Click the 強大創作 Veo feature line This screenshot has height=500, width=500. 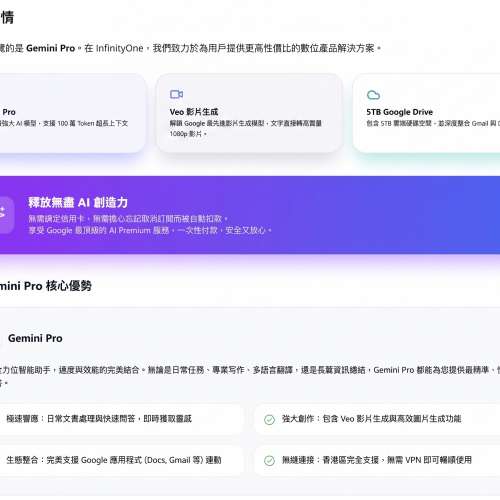click(x=372, y=419)
